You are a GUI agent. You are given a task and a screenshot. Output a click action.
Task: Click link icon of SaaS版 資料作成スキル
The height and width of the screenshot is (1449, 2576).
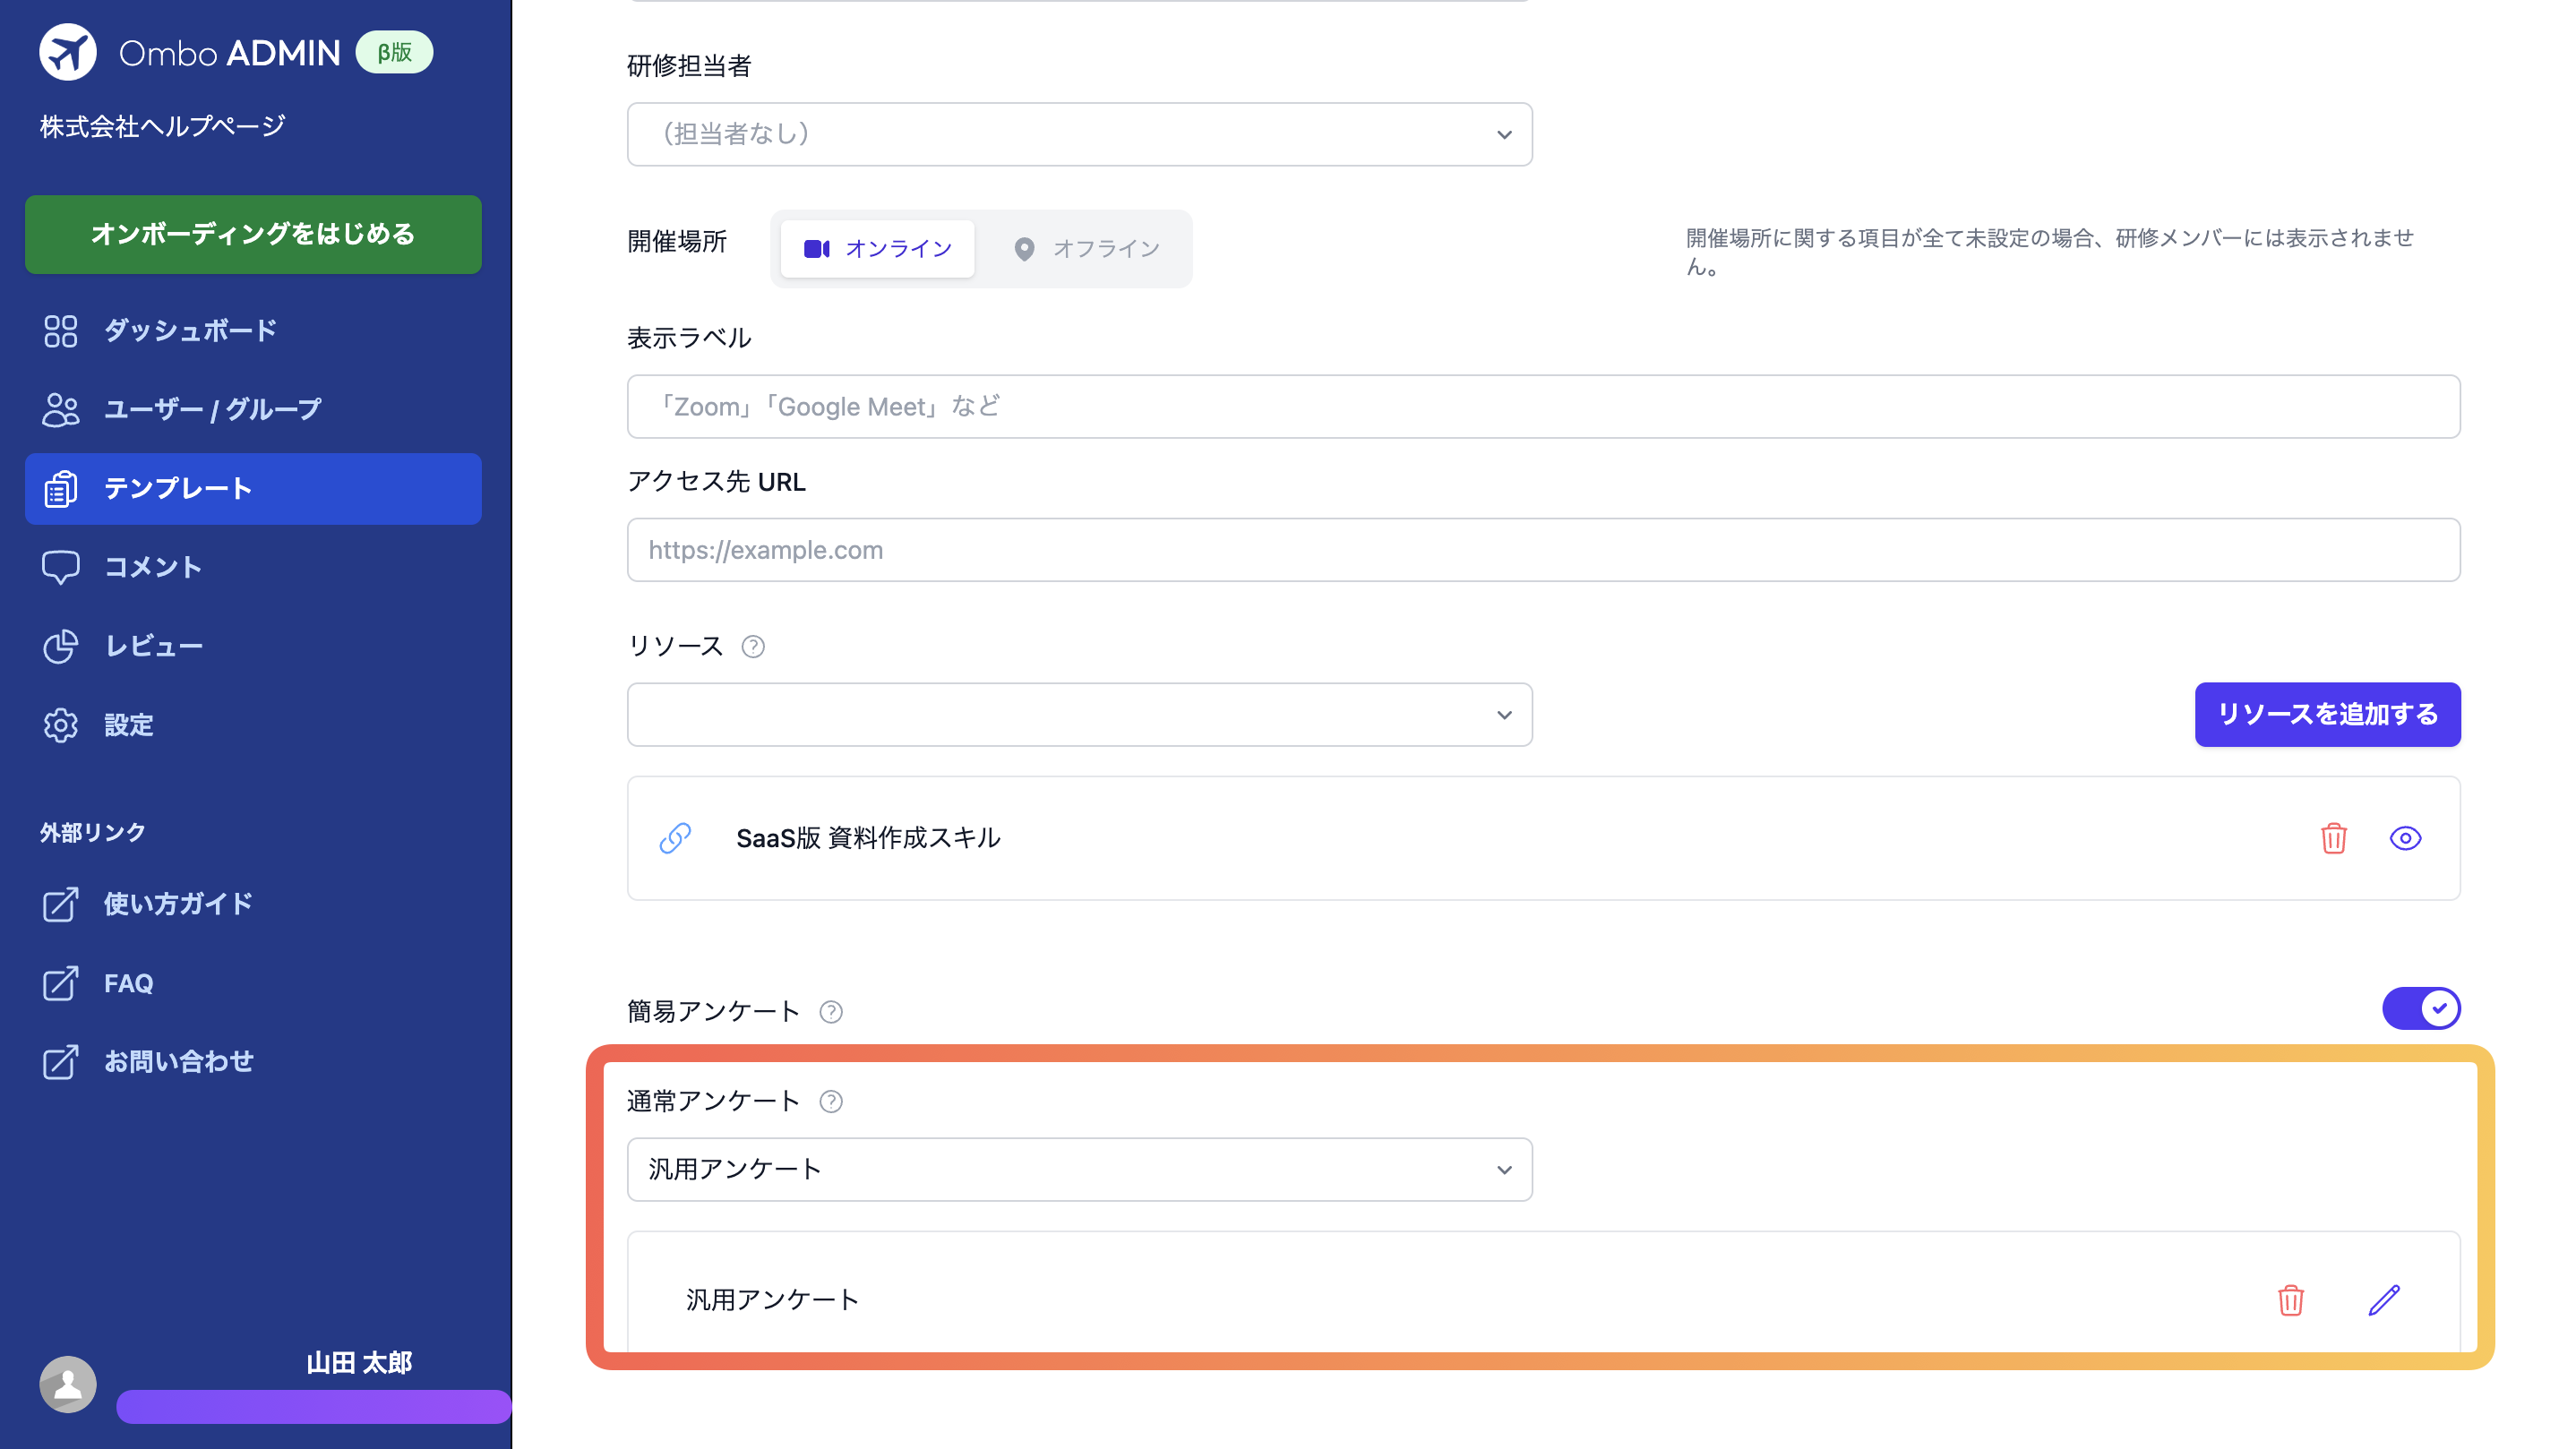(x=675, y=838)
